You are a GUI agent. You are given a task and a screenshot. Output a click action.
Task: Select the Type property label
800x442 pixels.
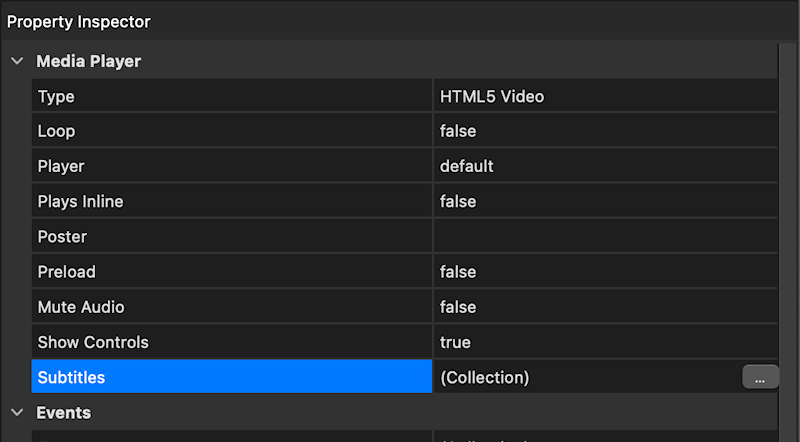tap(56, 97)
